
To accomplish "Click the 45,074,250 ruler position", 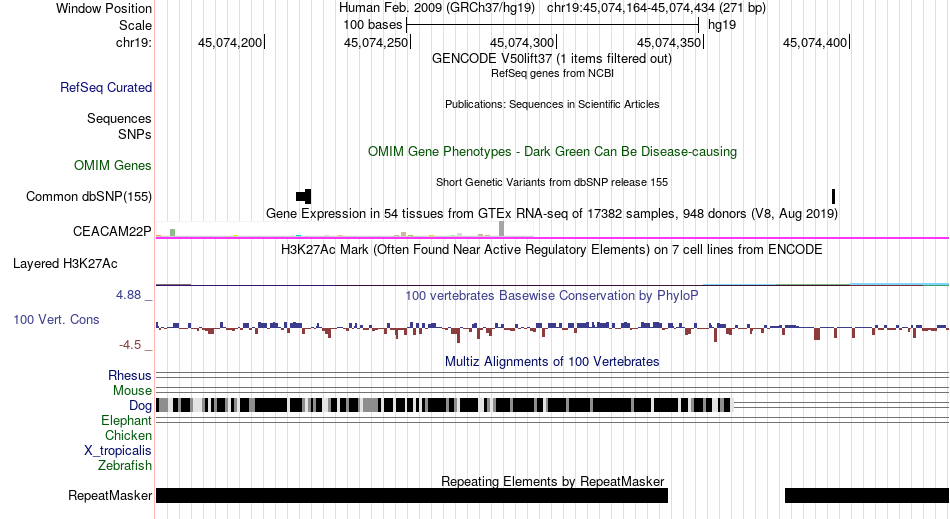I will click(x=376, y=42).
